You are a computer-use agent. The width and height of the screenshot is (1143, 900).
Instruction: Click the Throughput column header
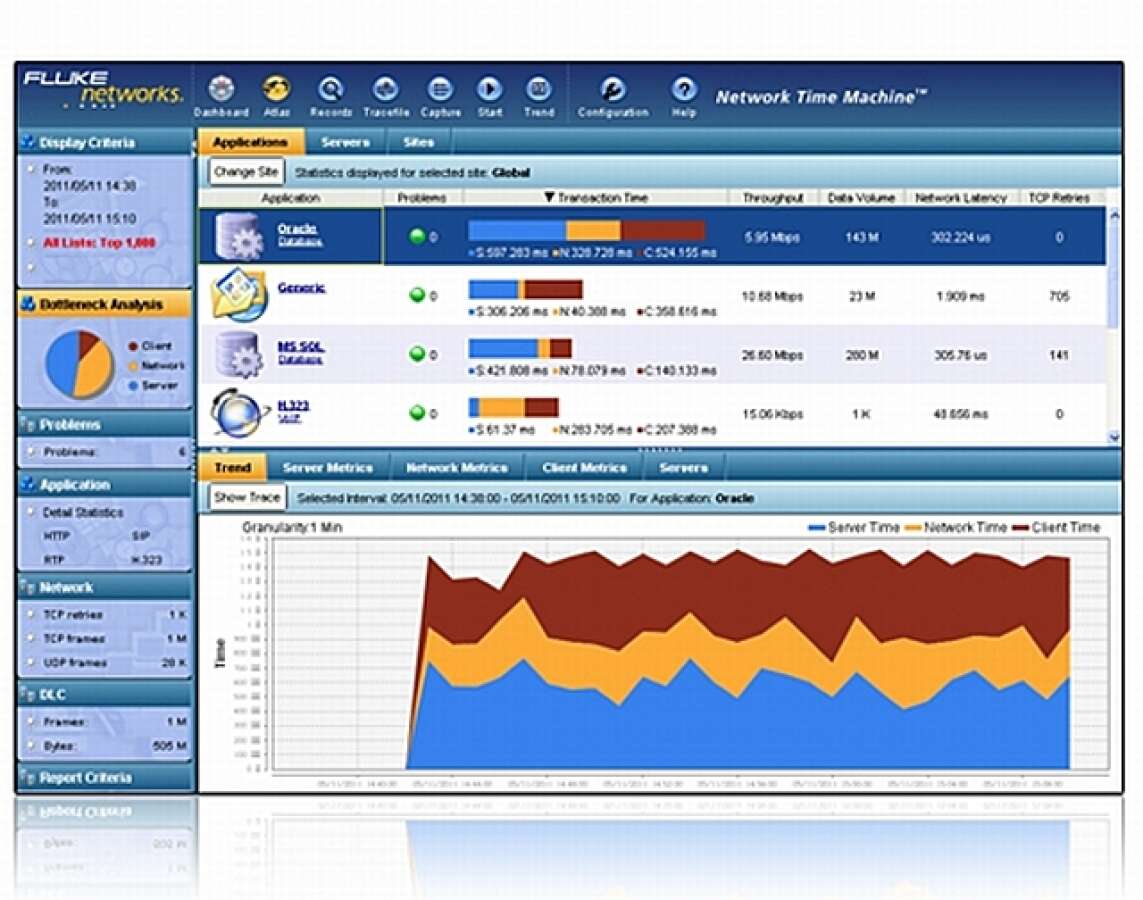click(773, 197)
